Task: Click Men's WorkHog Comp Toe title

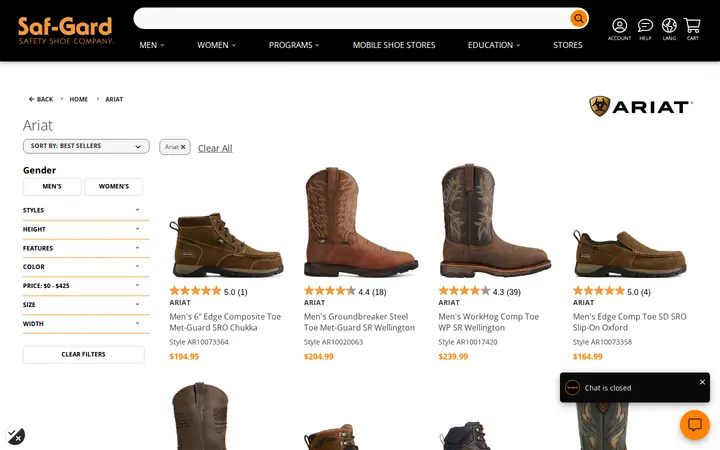Action: [489, 322]
